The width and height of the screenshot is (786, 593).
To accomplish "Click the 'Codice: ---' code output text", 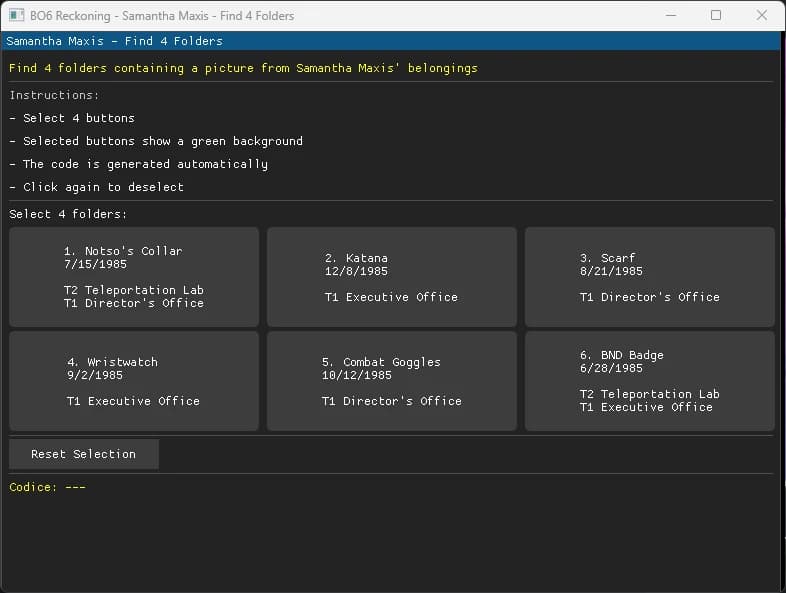I will pos(48,487).
